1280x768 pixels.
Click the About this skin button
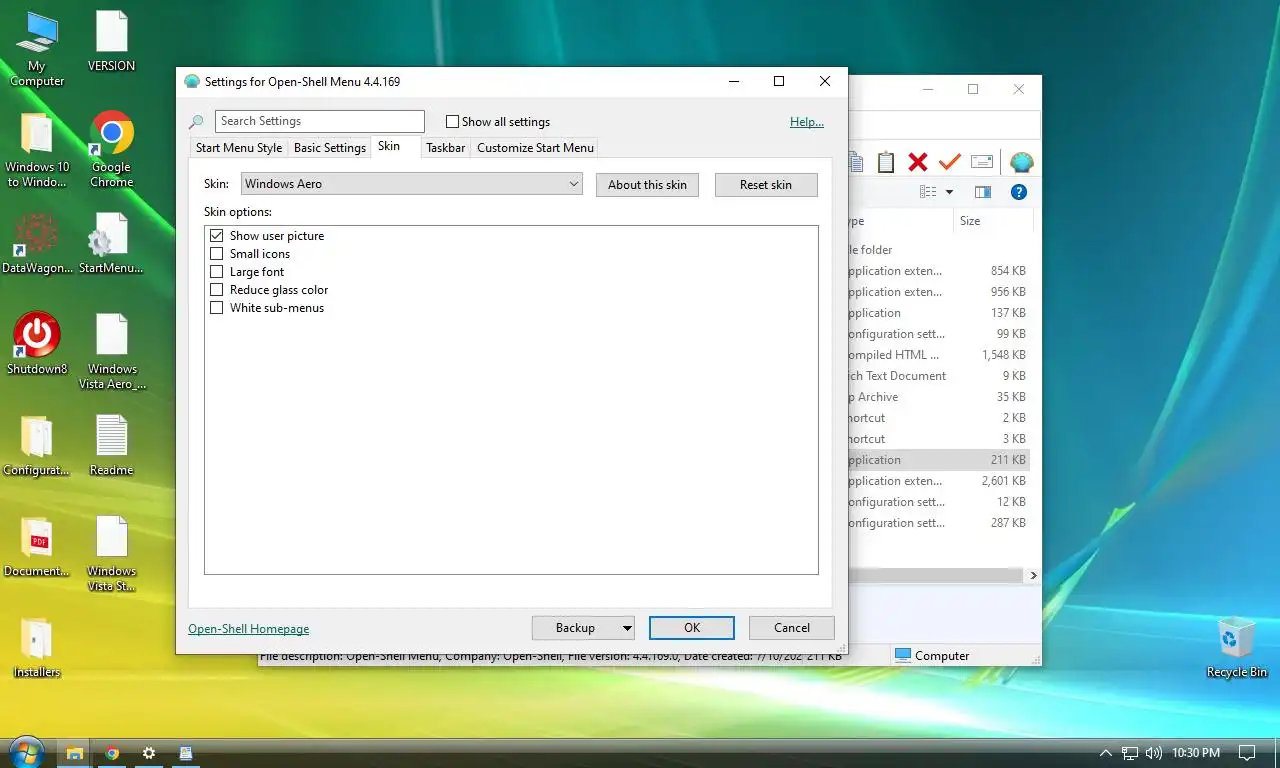[x=647, y=185]
